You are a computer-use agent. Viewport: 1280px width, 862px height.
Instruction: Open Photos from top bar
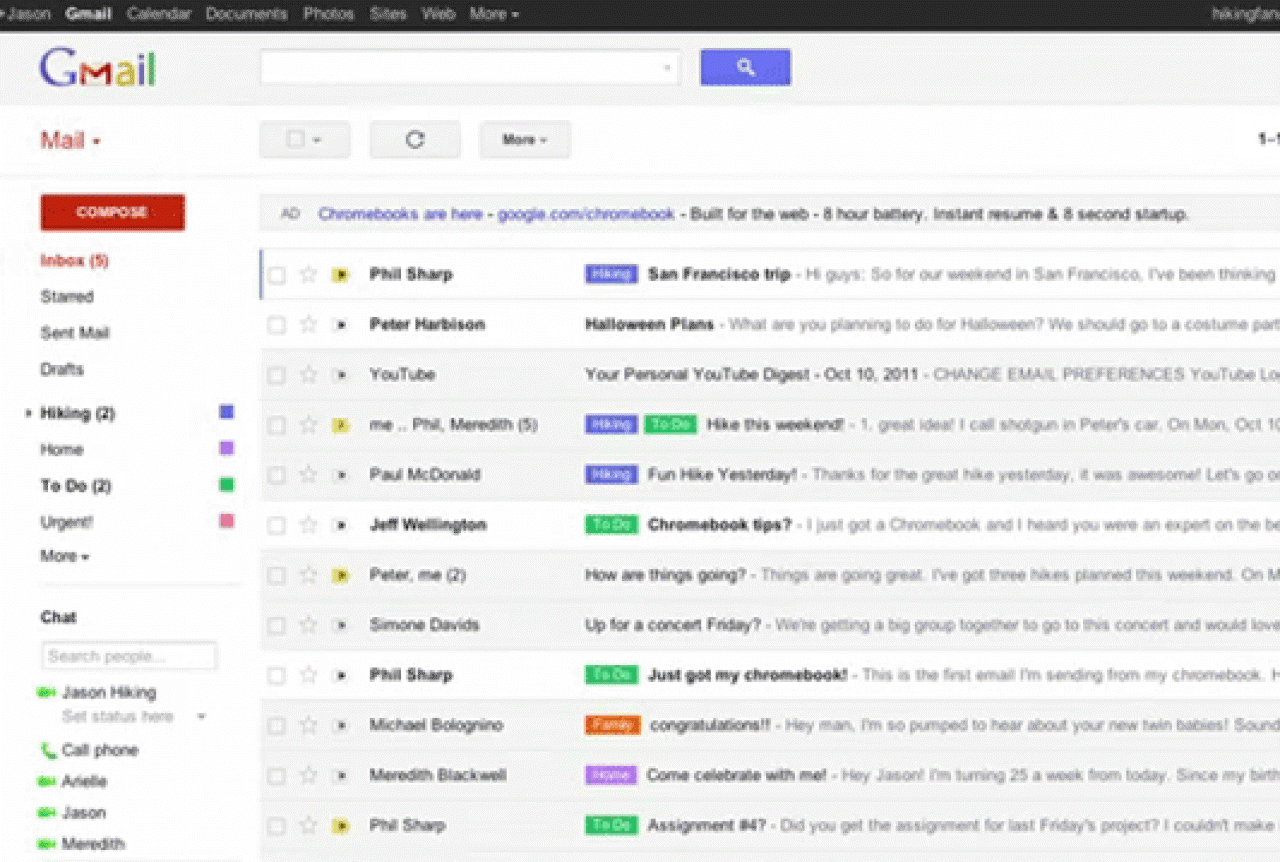pyautogui.click(x=328, y=14)
